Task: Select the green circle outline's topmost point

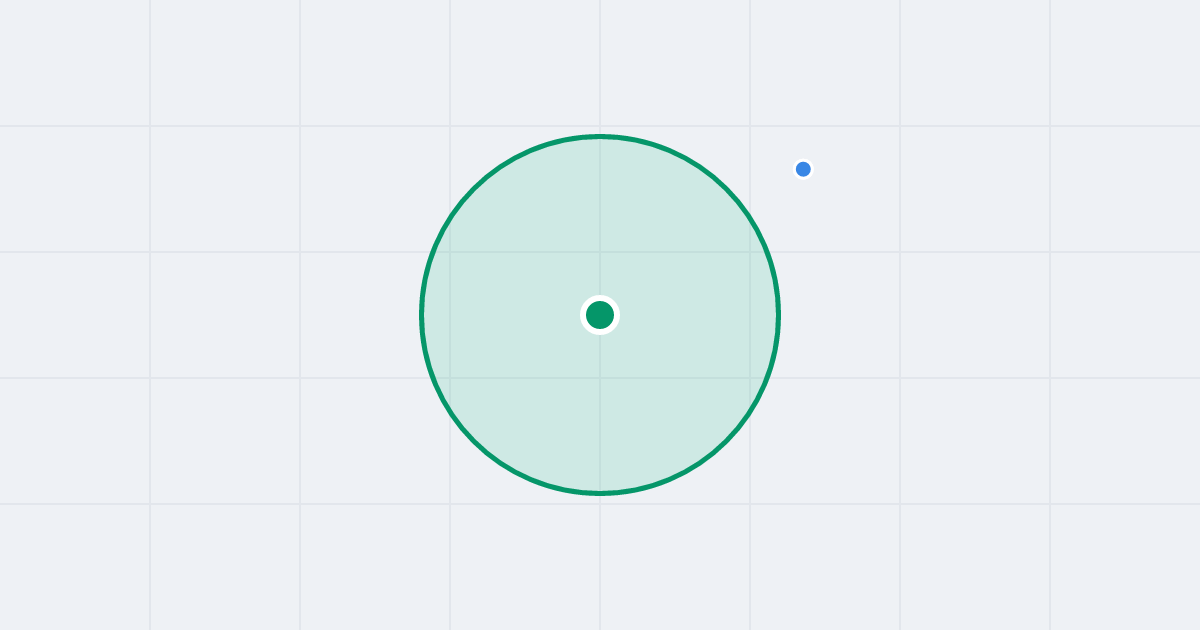Action: 600,136
